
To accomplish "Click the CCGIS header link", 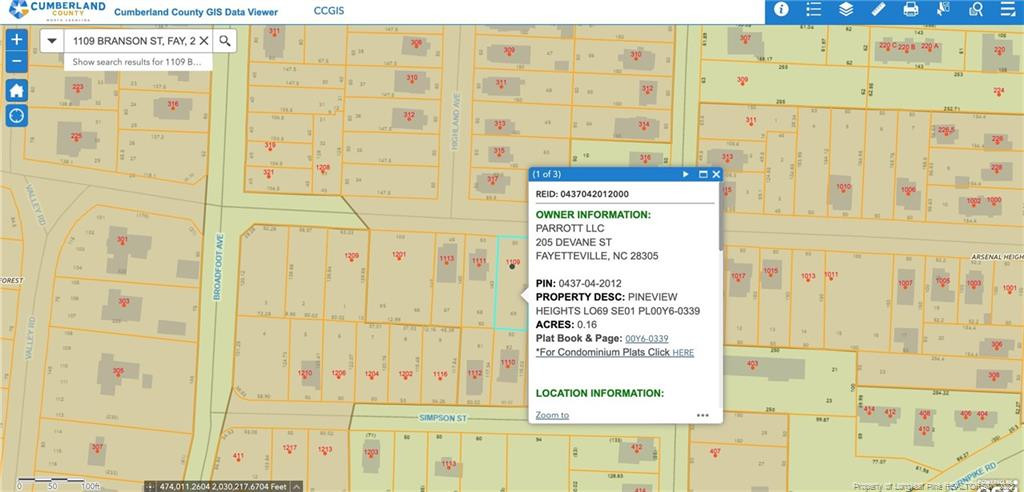I will (329, 11).
